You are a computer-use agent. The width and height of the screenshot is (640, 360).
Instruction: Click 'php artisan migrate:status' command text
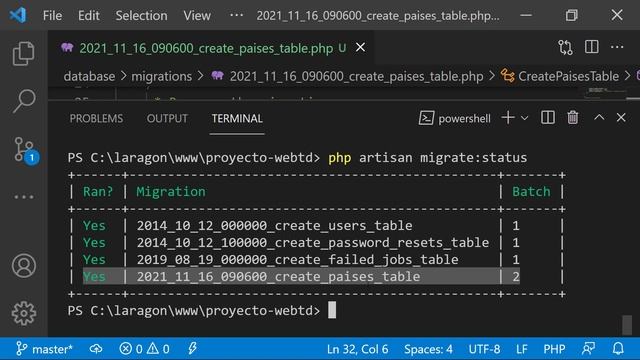[427, 158]
